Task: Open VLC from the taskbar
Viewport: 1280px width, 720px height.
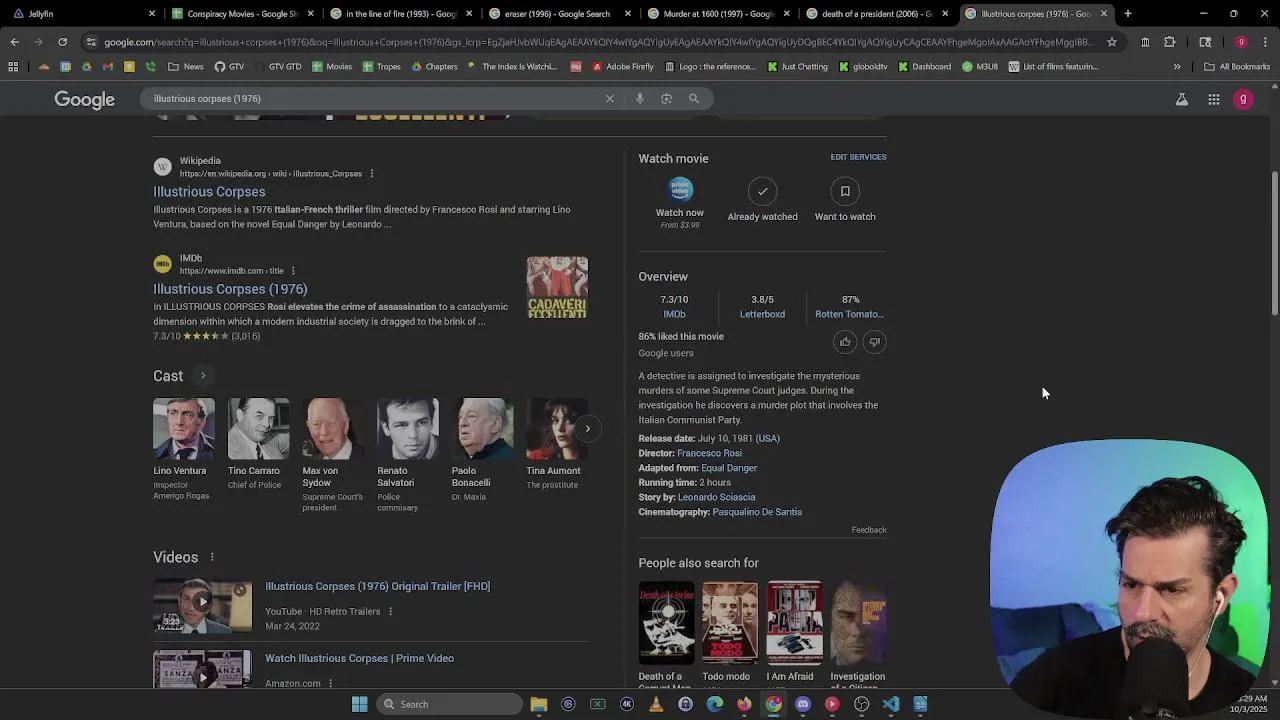Action: (x=656, y=704)
